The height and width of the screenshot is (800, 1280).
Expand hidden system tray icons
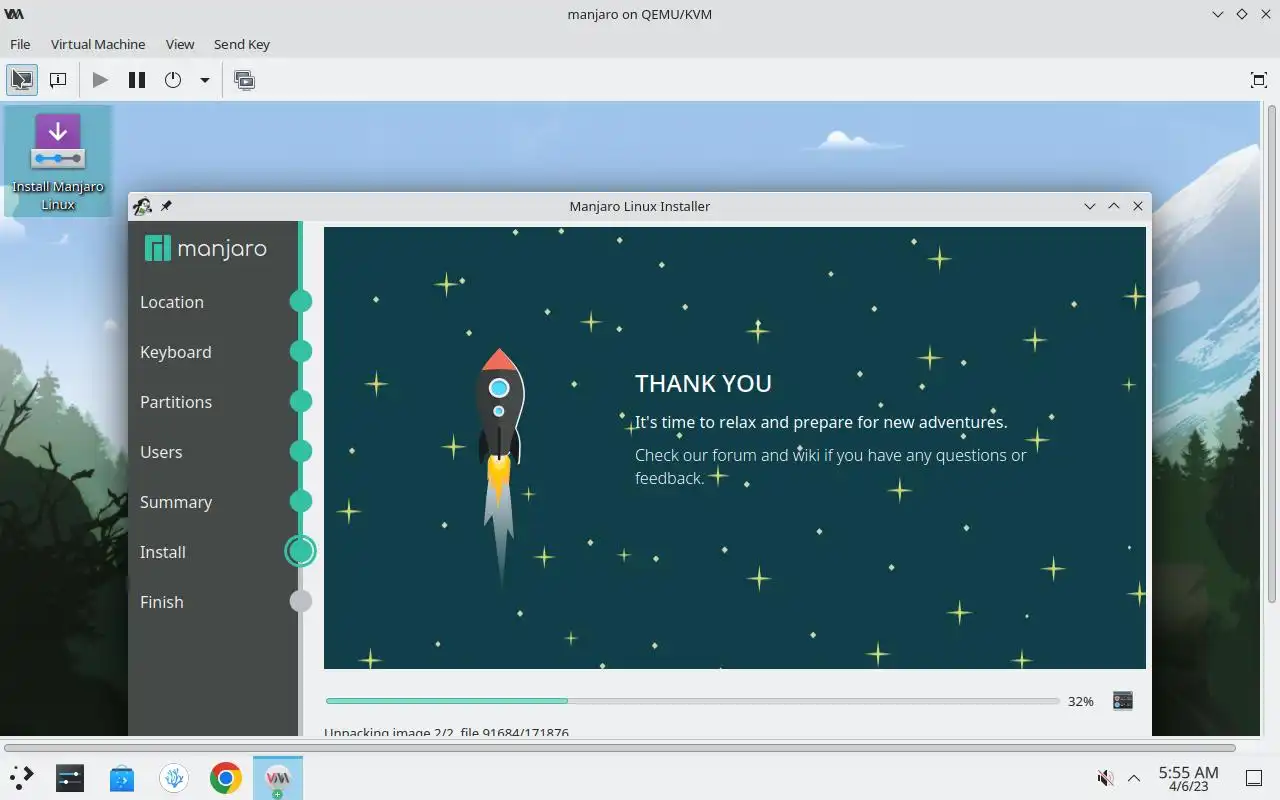[x=1134, y=778]
